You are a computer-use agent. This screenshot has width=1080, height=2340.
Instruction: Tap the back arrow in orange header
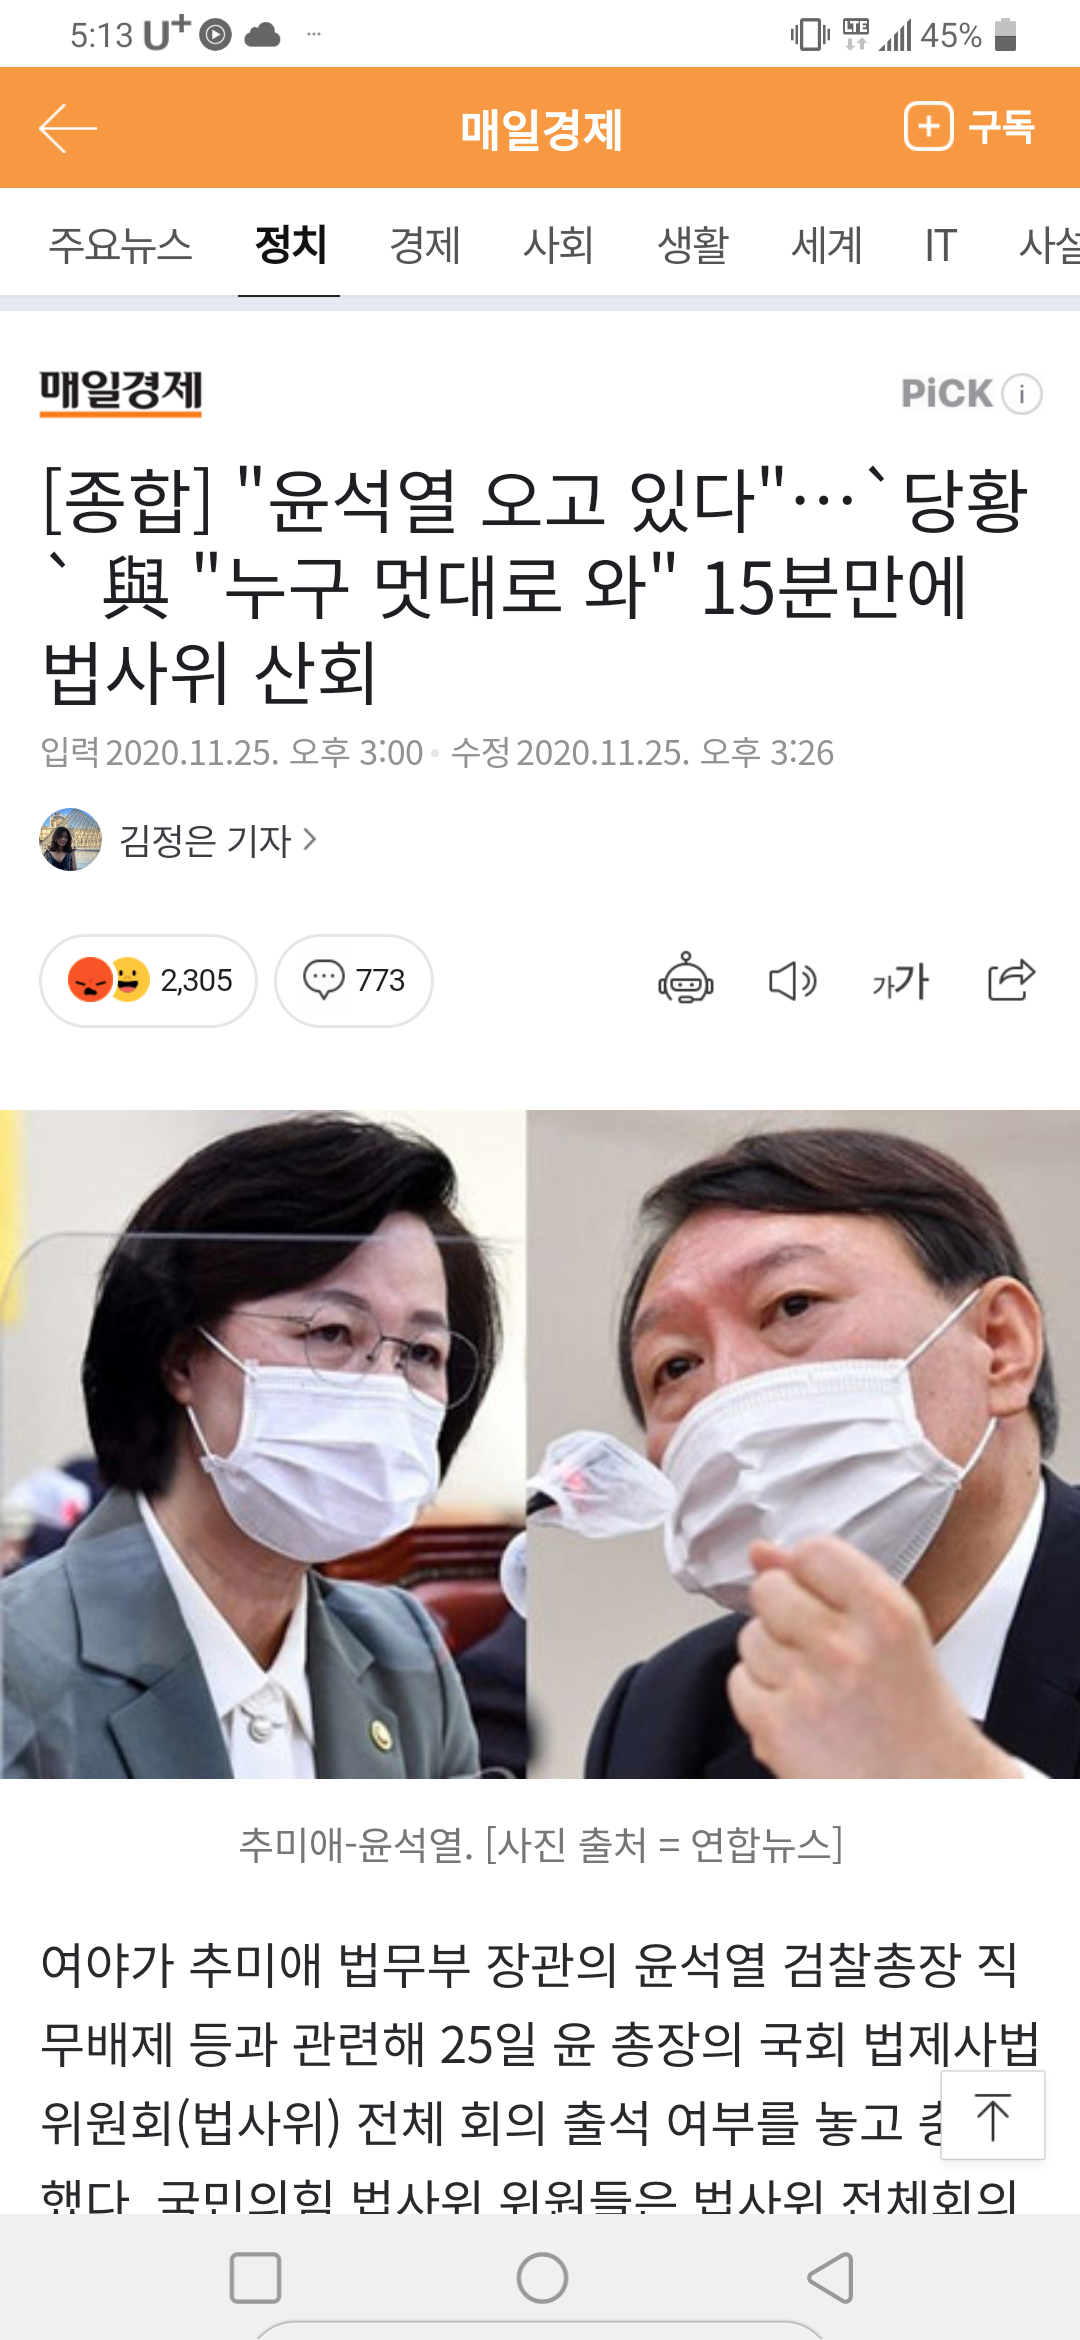[x=68, y=128]
